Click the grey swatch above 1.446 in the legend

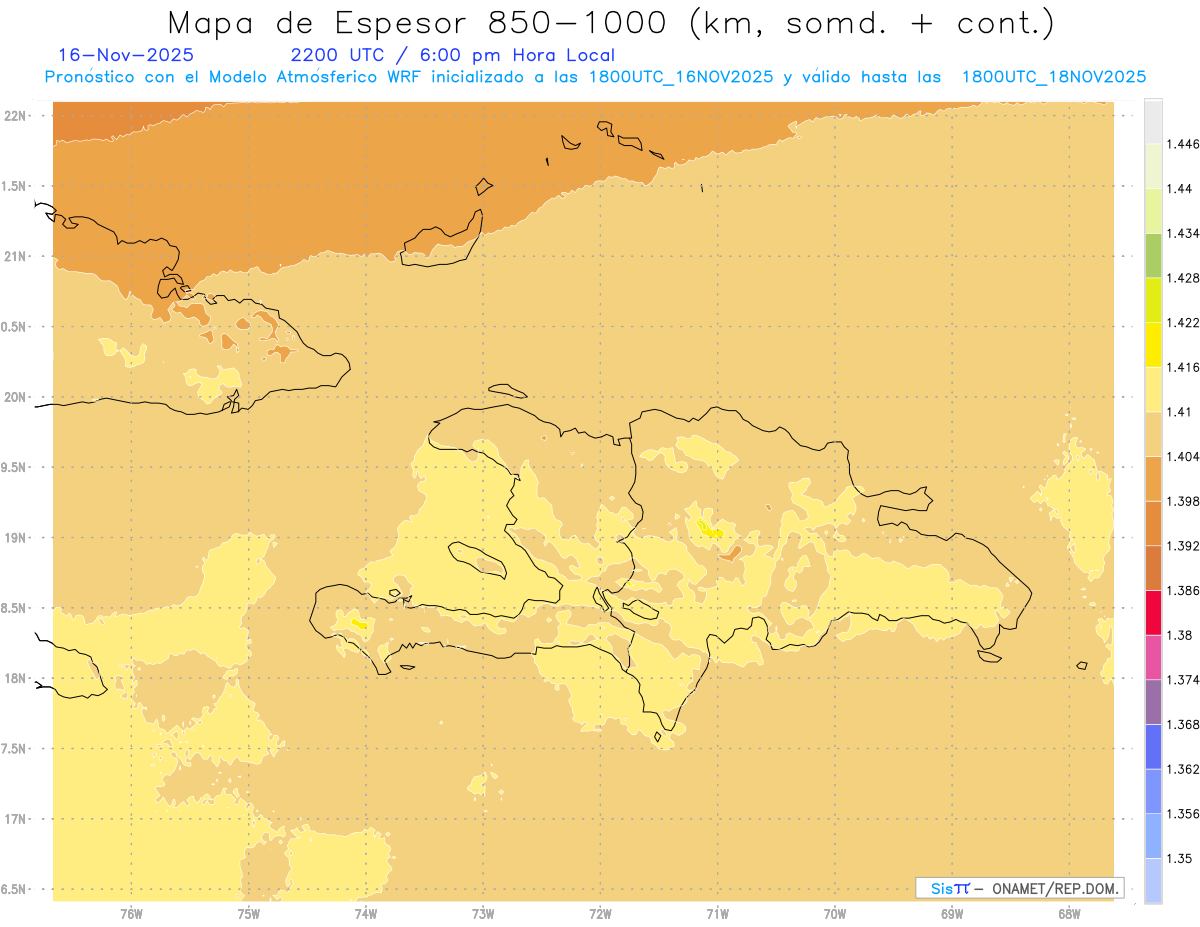(x=1153, y=121)
